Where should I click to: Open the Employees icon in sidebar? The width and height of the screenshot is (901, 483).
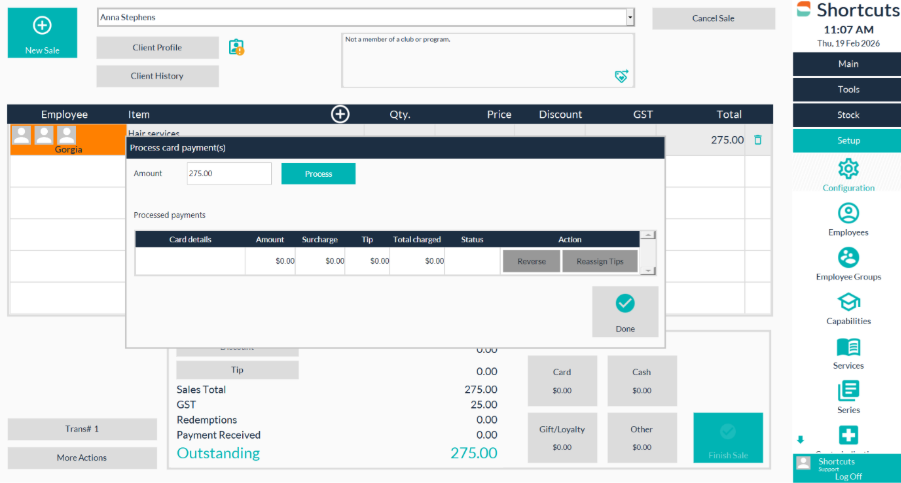tap(848, 213)
